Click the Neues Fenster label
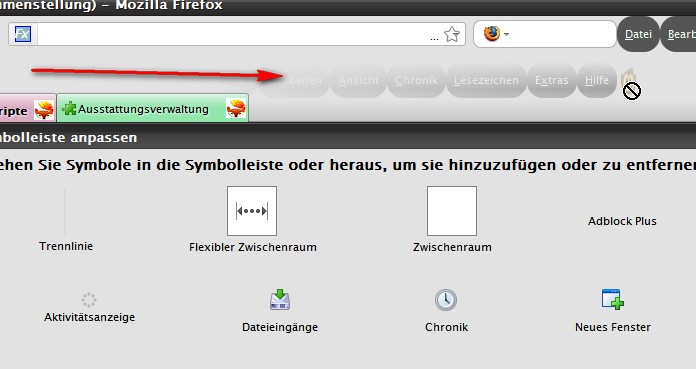Screen dimensions: 696x369 [x=613, y=327]
